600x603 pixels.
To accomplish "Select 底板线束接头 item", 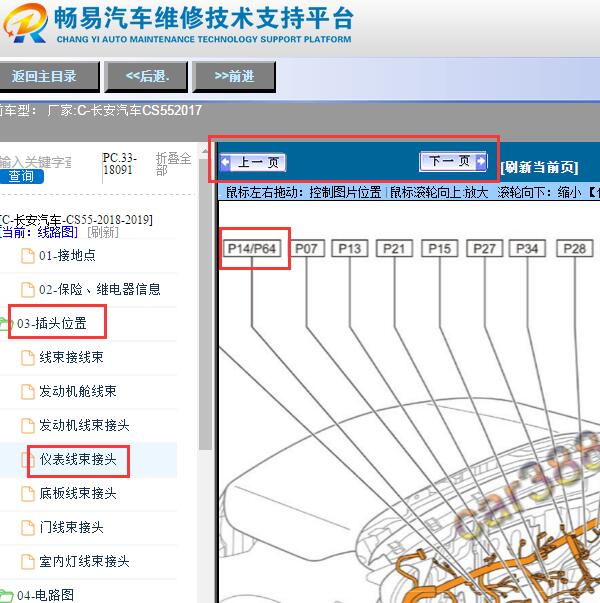I will [78, 493].
